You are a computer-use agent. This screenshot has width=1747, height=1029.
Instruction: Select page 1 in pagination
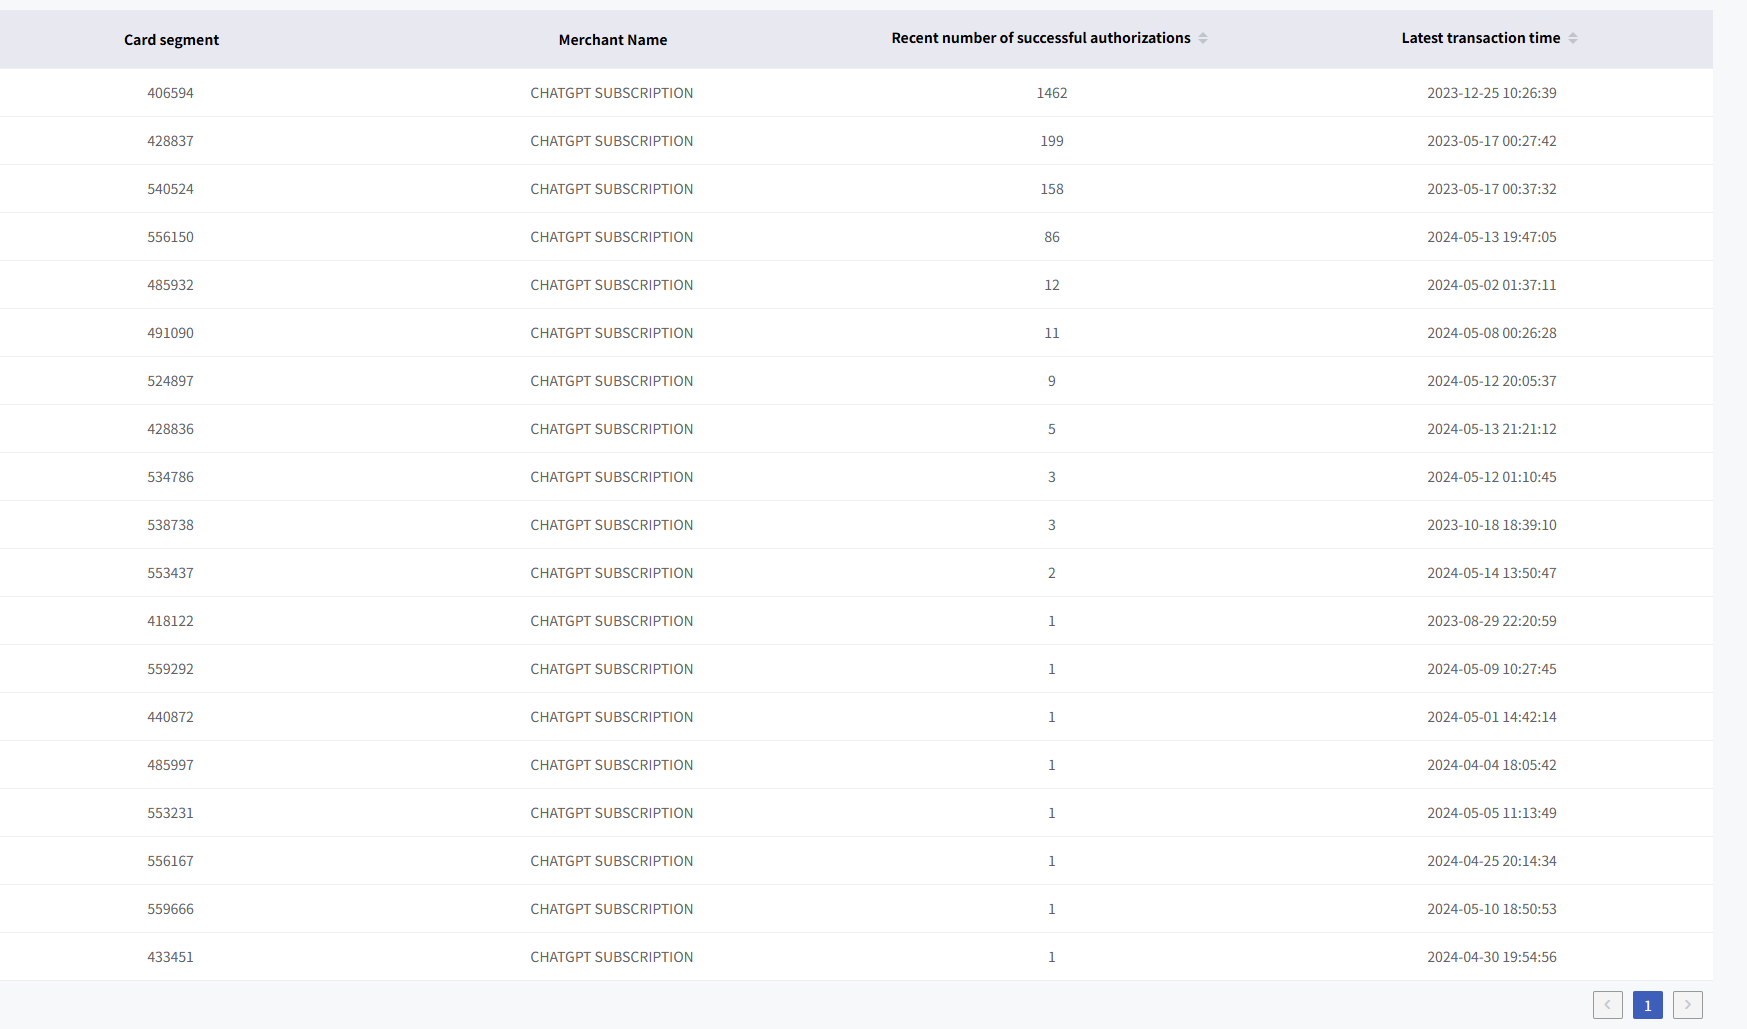tap(1647, 1005)
